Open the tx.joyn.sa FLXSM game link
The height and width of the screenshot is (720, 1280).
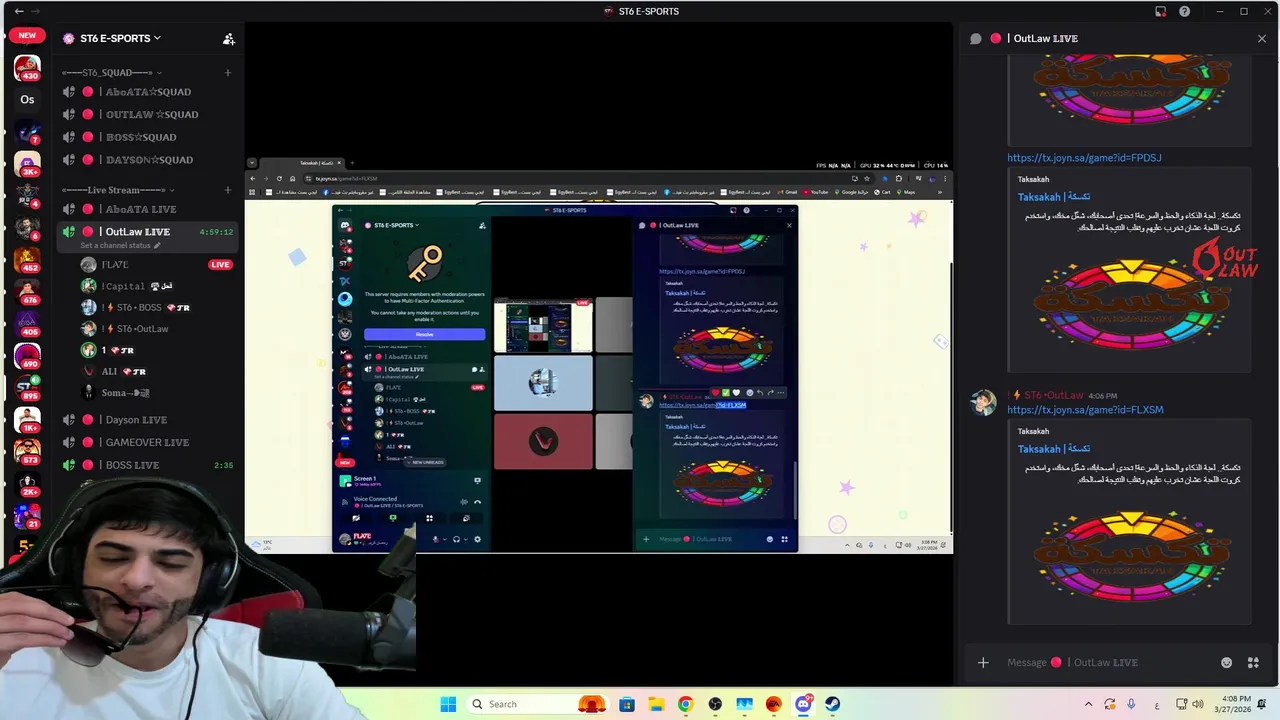click(1085, 410)
